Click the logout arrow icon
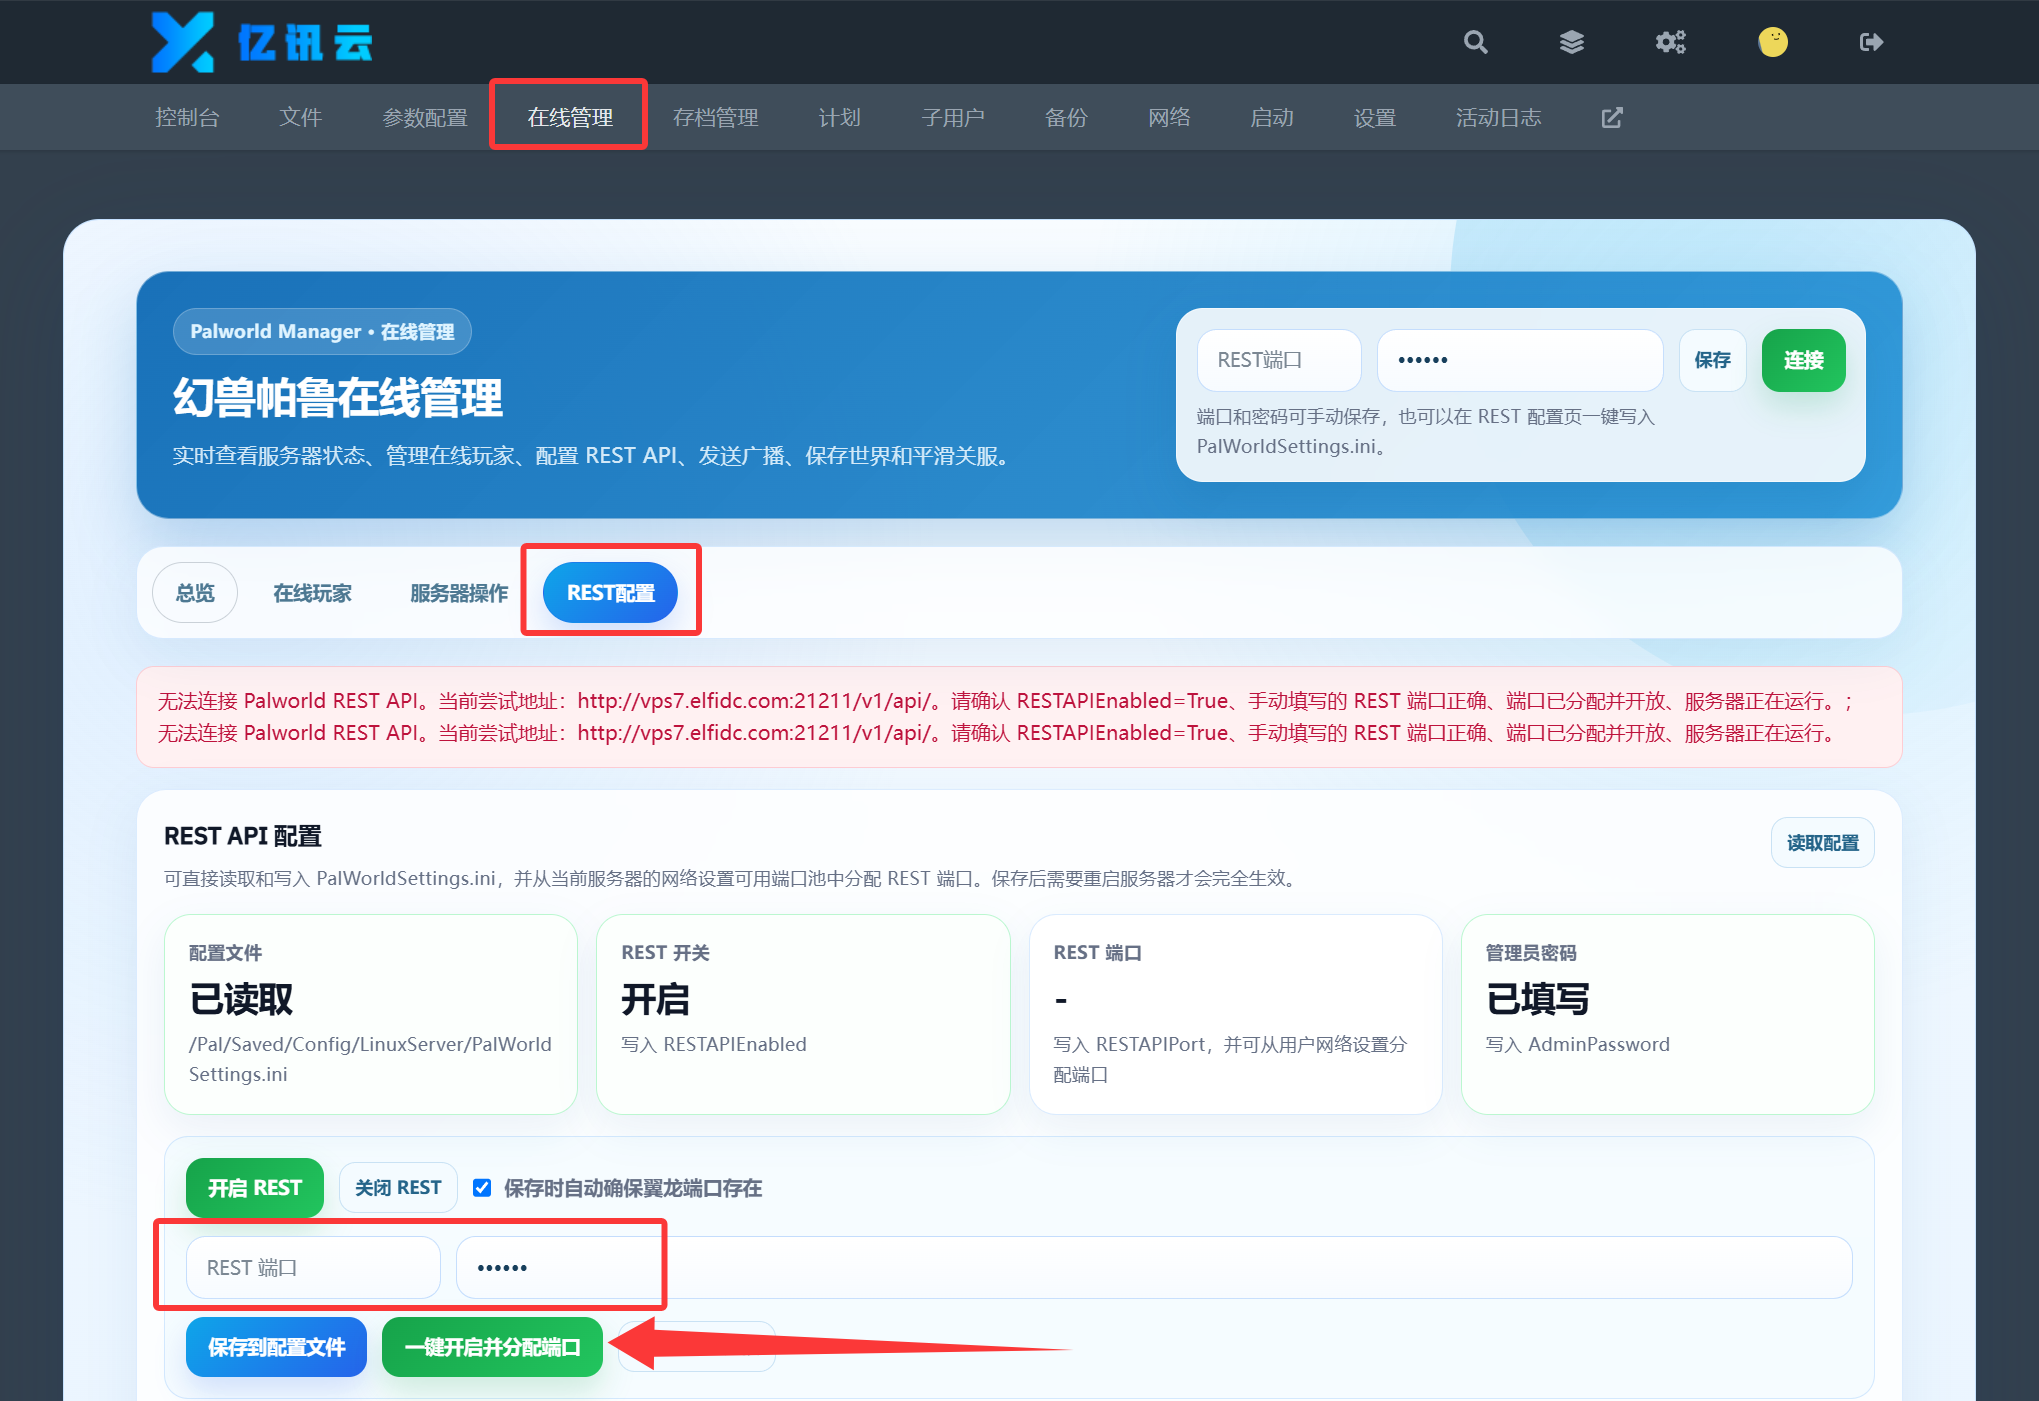 point(1871,42)
